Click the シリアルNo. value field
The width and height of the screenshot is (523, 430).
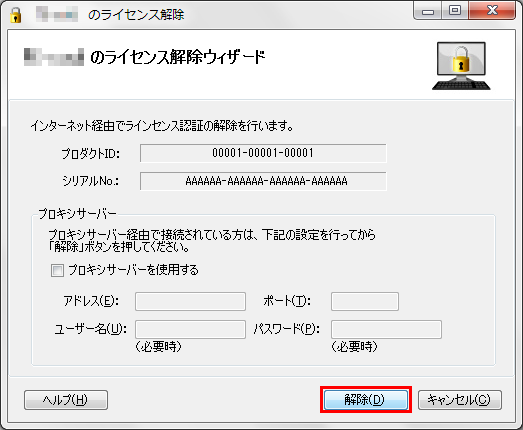pos(263,181)
